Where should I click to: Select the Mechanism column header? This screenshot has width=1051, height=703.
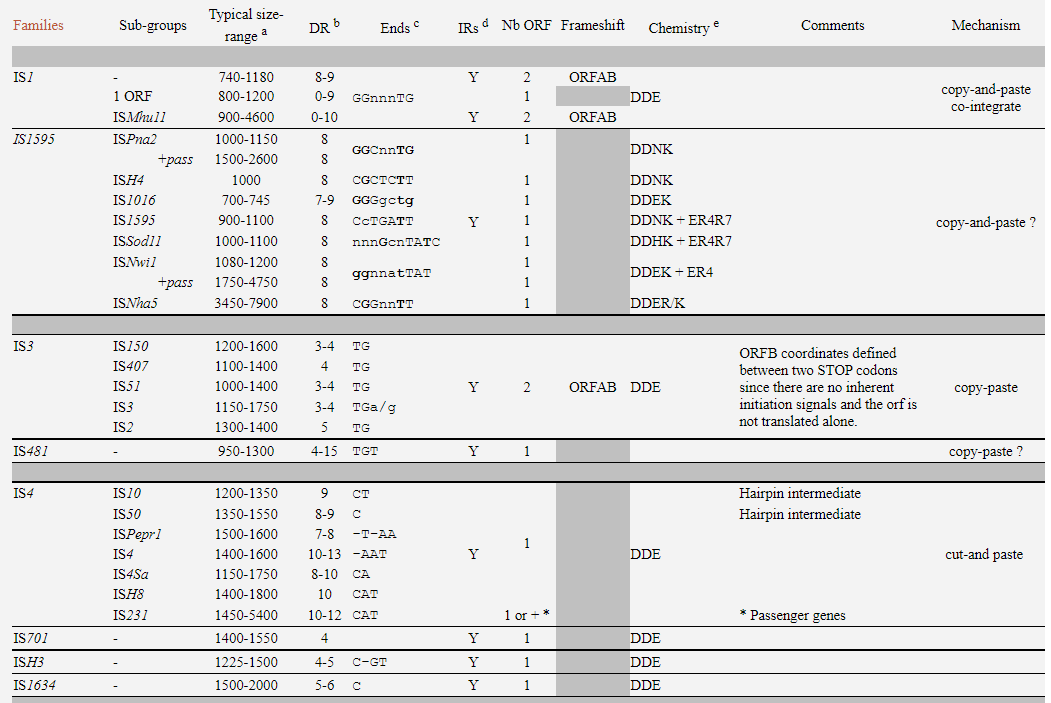[x=986, y=25]
